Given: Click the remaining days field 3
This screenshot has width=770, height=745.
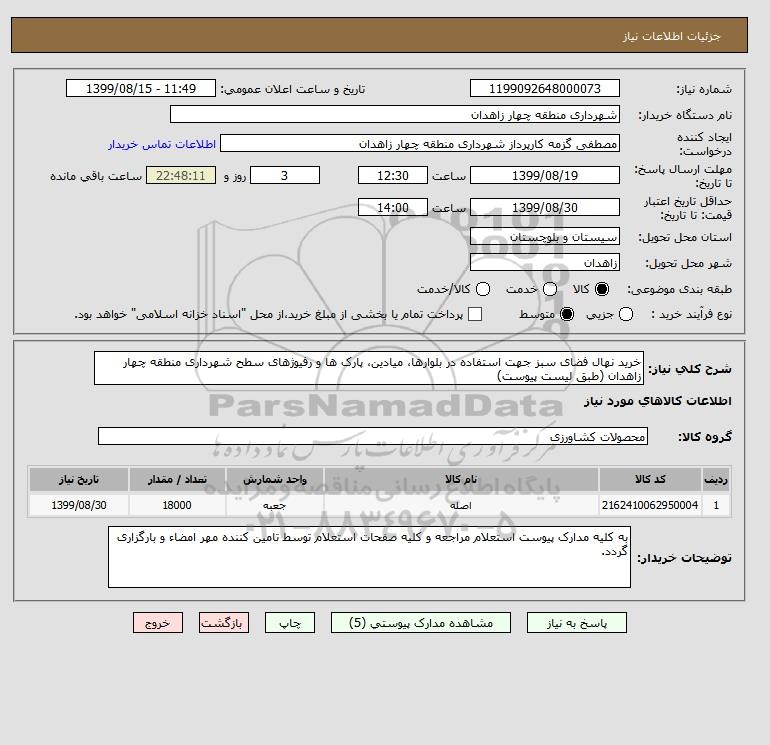Looking at the screenshot, I should click(285, 175).
